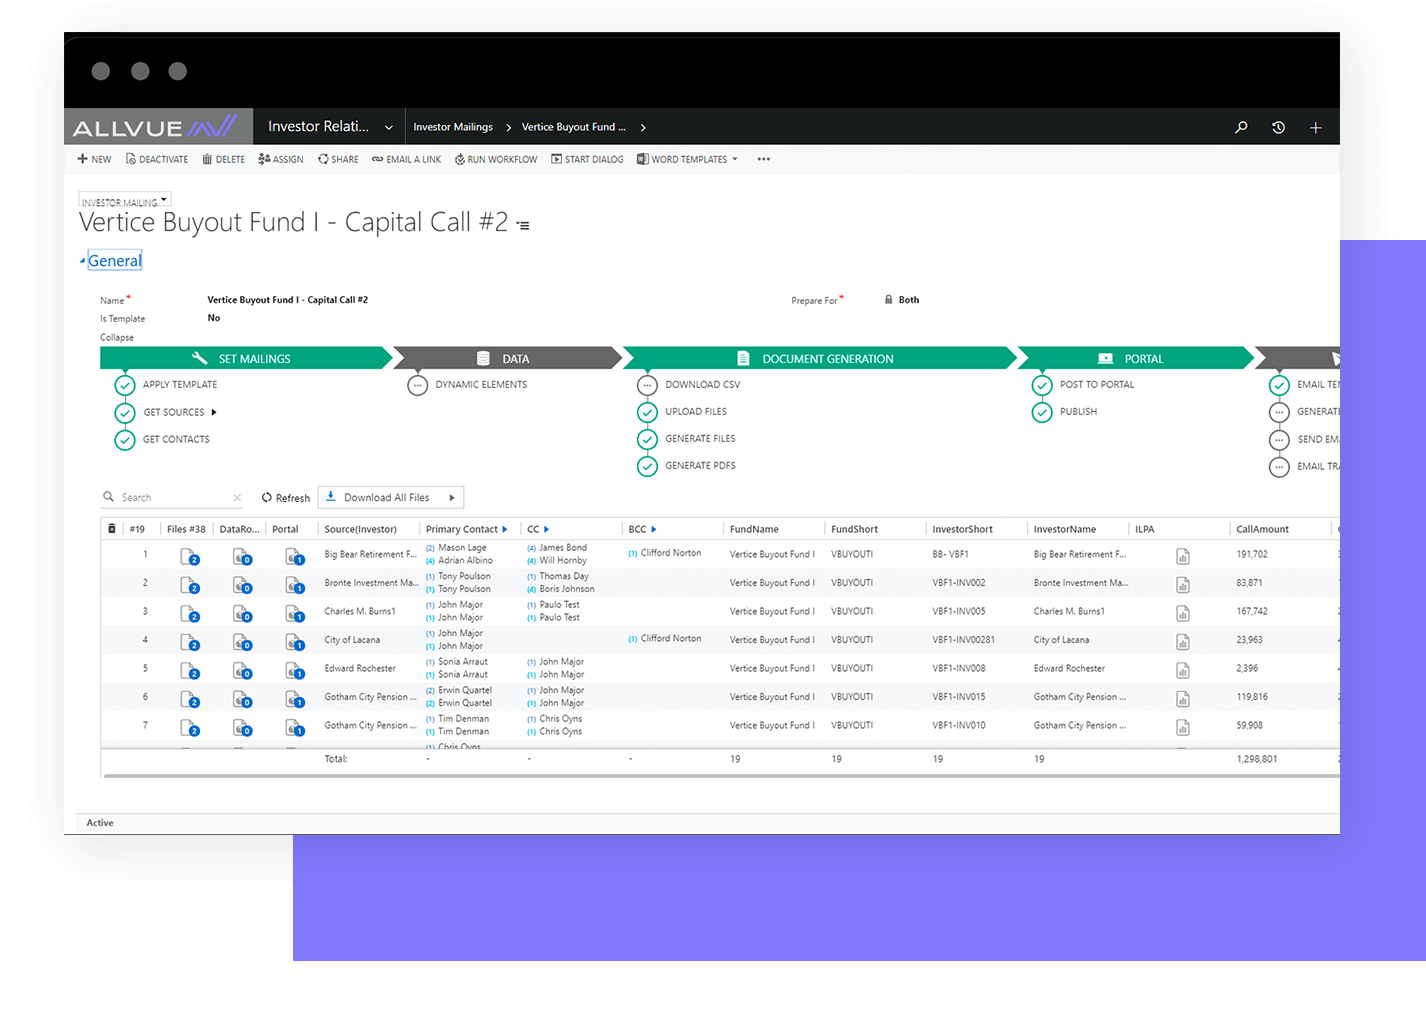Viewport: 1426px width, 1020px height.
Task: Click DELETE command
Action: click(x=223, y=159)
